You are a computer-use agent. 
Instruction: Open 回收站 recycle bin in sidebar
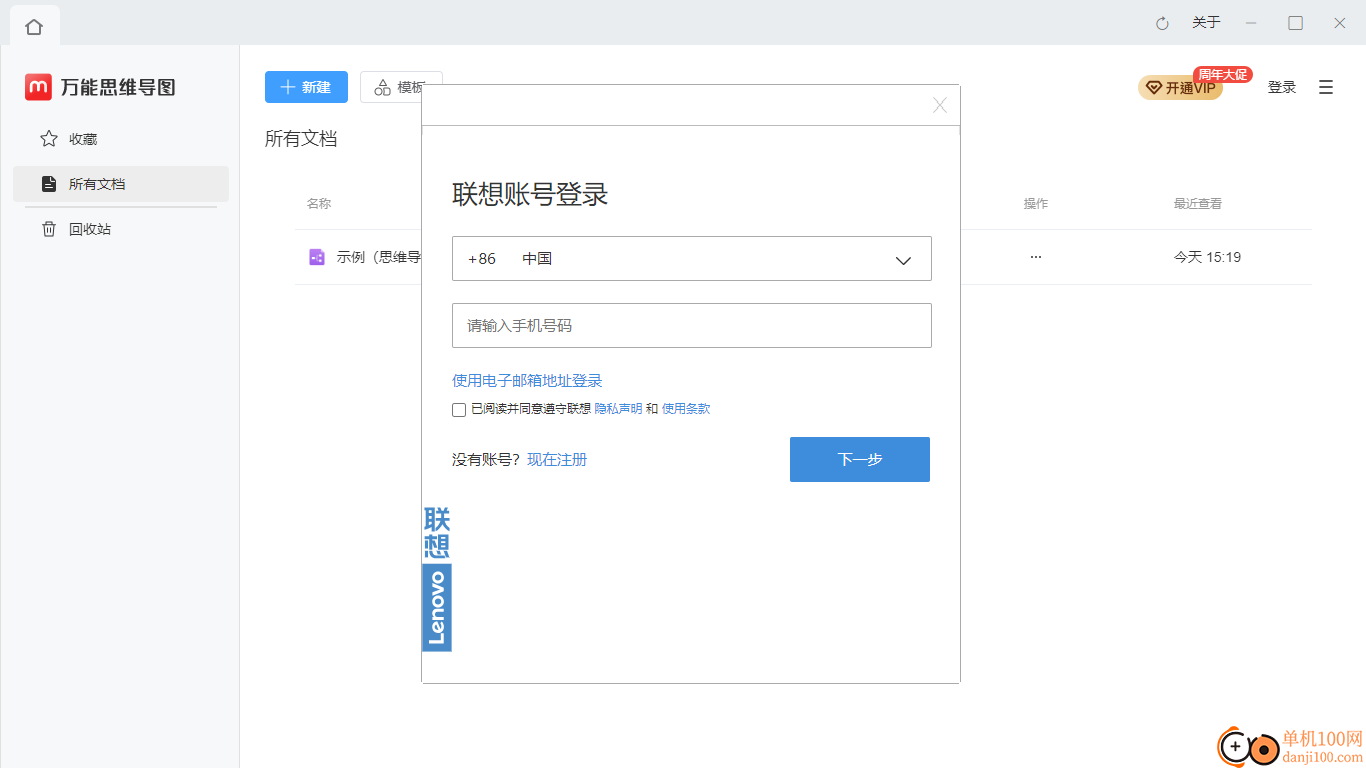point(121,229)
